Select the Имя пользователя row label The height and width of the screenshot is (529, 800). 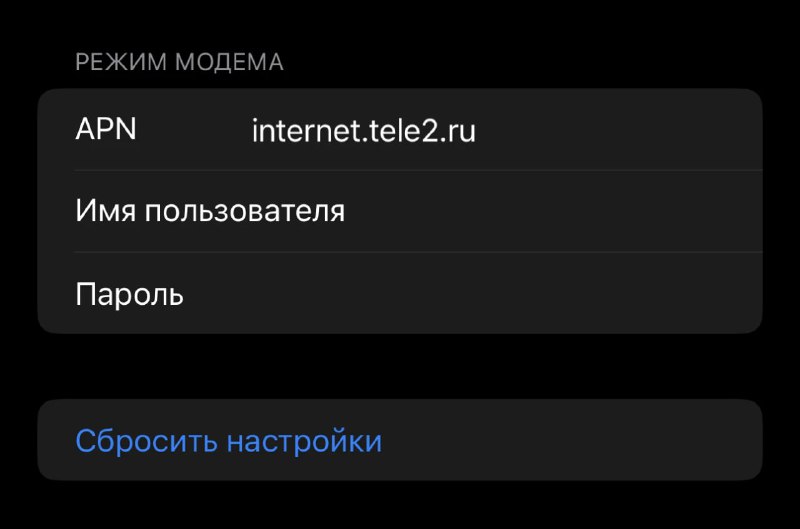[x=210, y=211]
